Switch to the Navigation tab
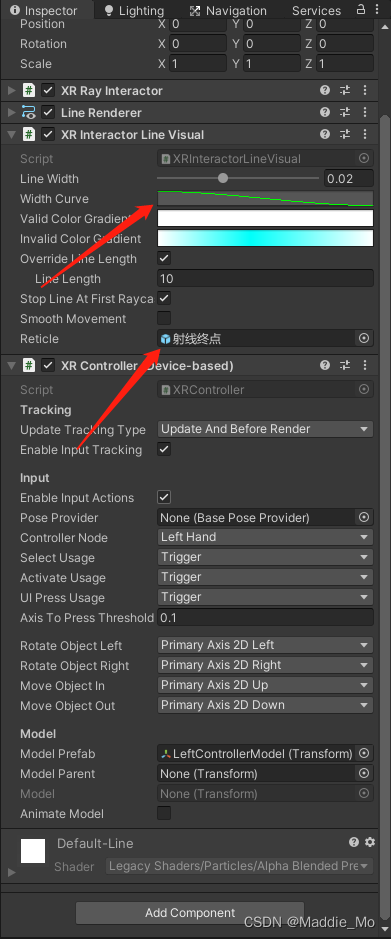 (x=228, y=11)
